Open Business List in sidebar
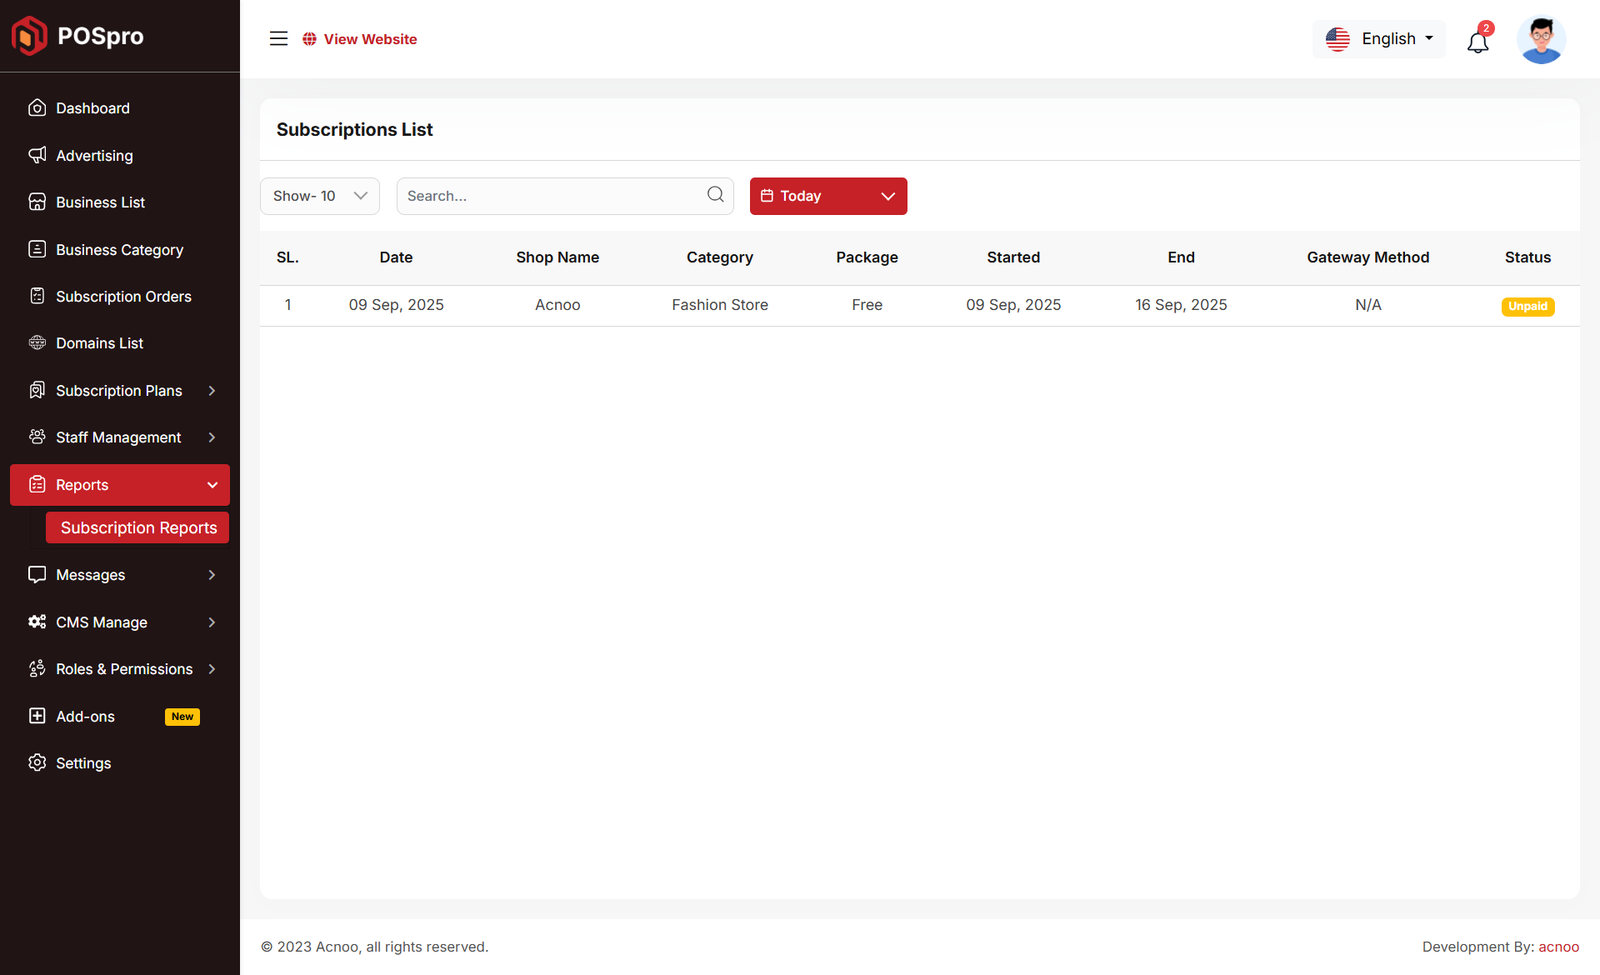This screenshot has width=1600, height=975. click(x=100, y=202)
